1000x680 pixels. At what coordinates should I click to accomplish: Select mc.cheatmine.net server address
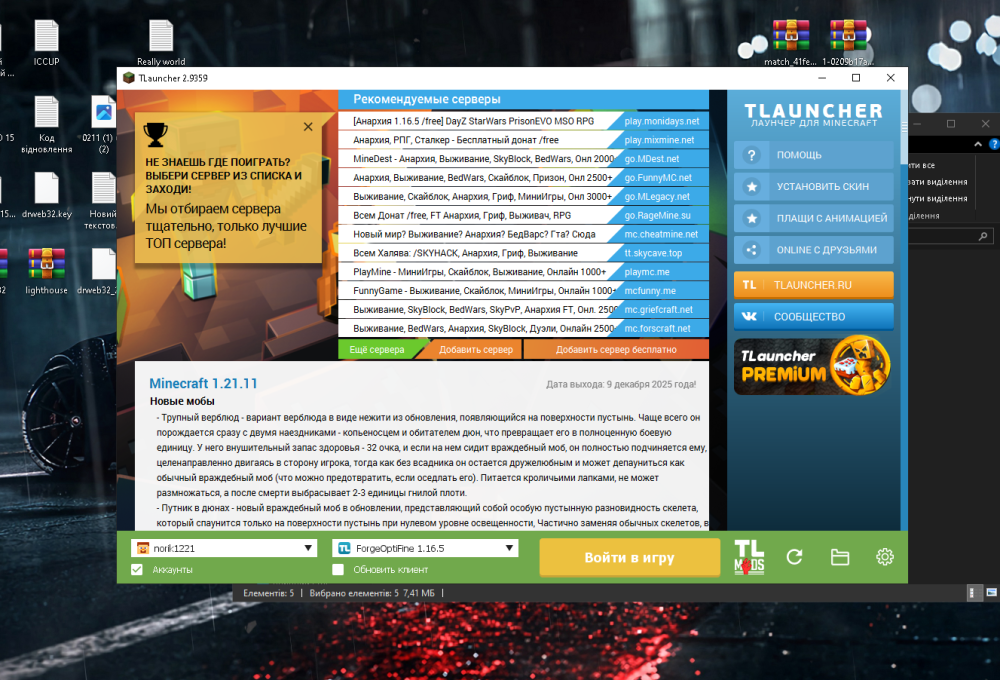pyautogui.click(x=661, y=234)
